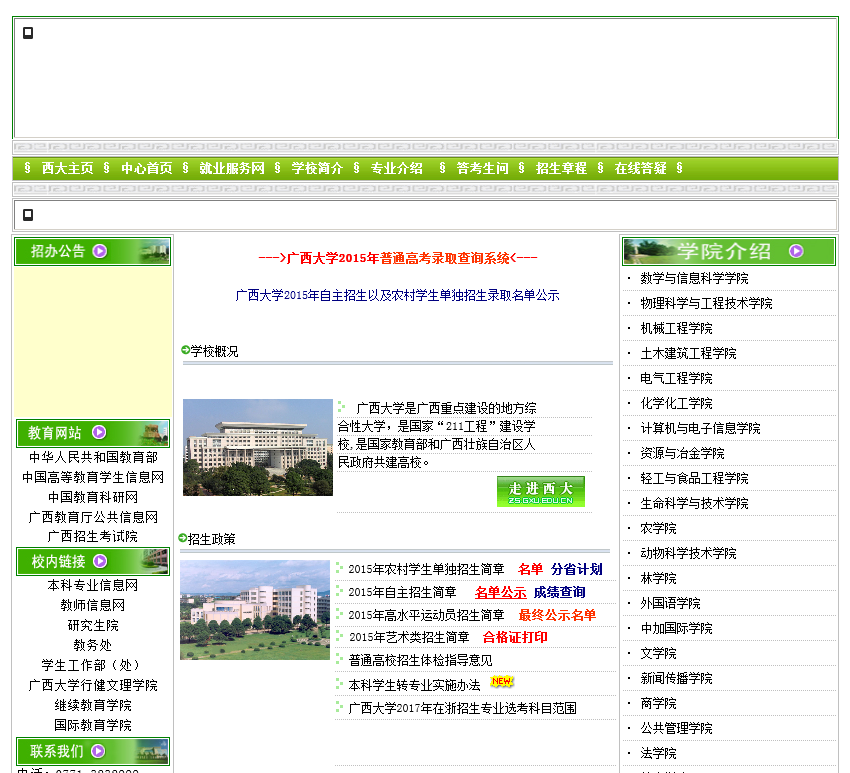Click the 成绩查询 link
Viewport: 850px width, 773px height.
coord(559,592)
